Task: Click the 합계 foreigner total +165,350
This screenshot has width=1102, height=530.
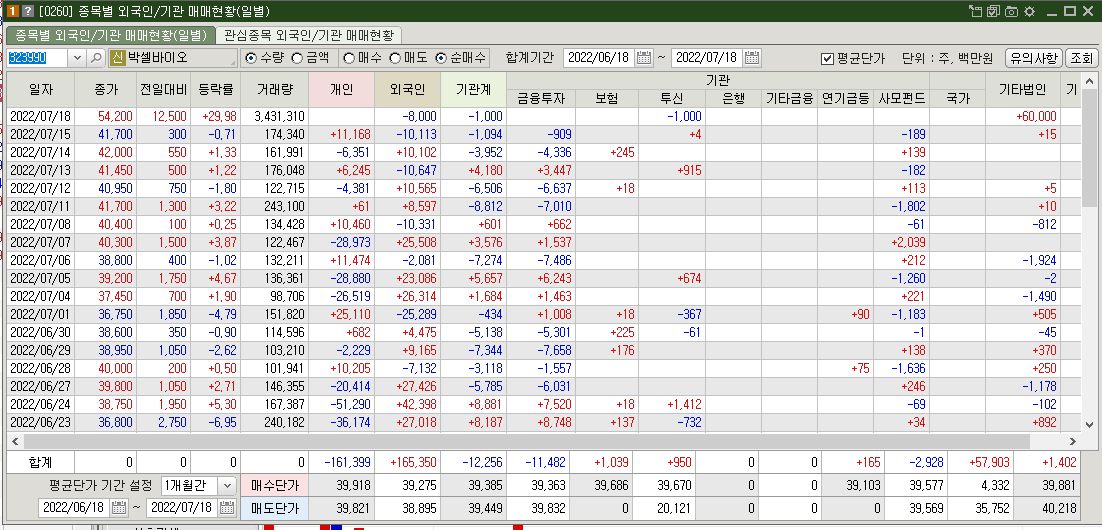Action: (408, 463)
